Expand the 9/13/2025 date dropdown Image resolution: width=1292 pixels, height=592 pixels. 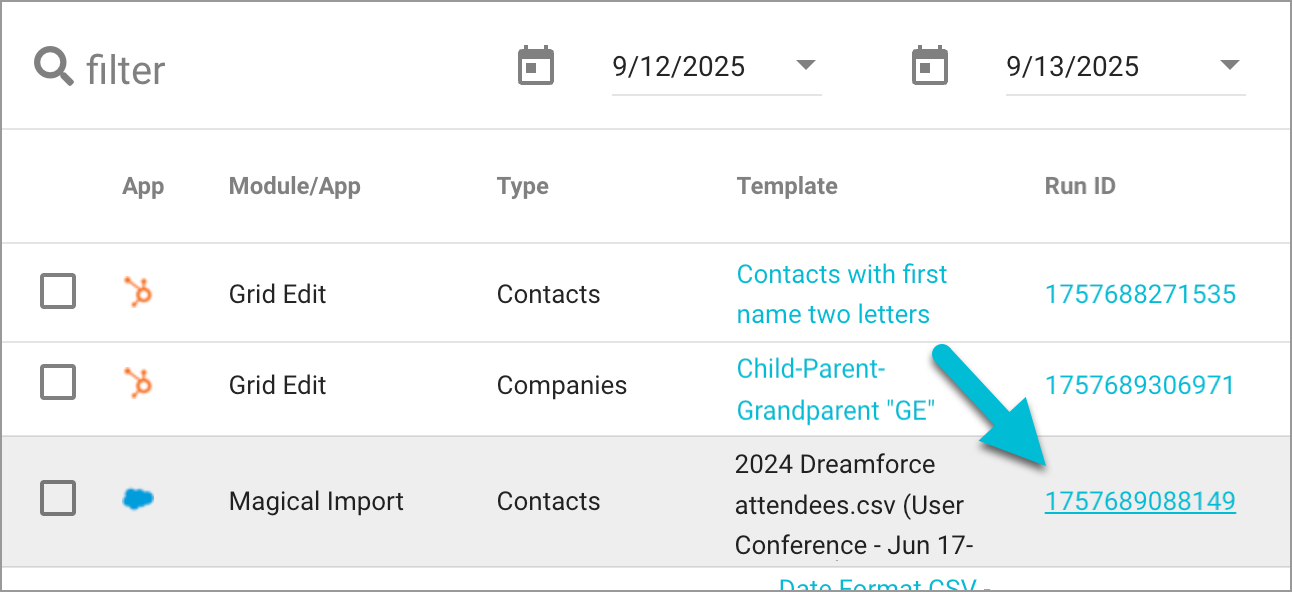pyautogui.click(x=1230, y=66)
